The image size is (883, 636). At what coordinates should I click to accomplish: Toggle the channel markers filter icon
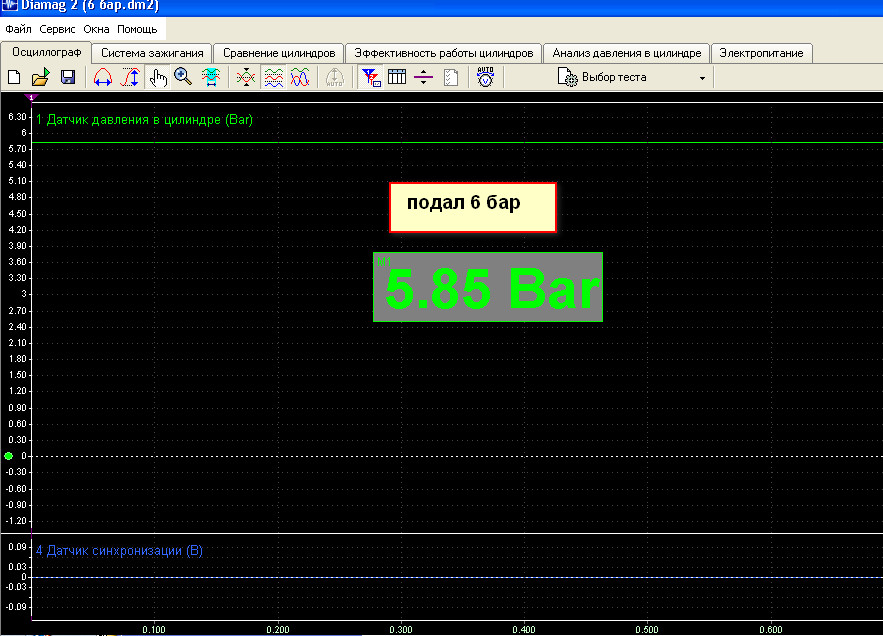click(371, 77)
